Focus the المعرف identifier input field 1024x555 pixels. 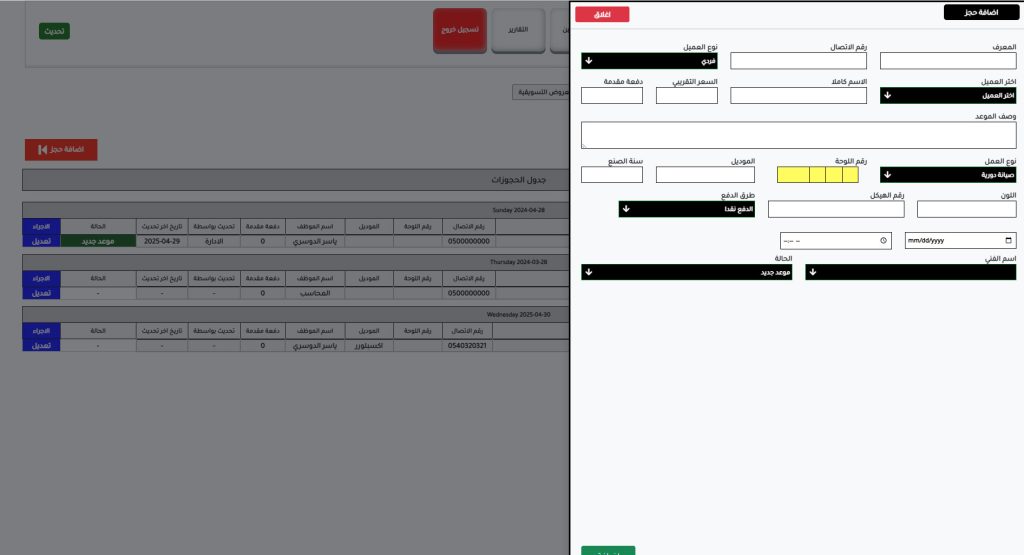[947, 61]
